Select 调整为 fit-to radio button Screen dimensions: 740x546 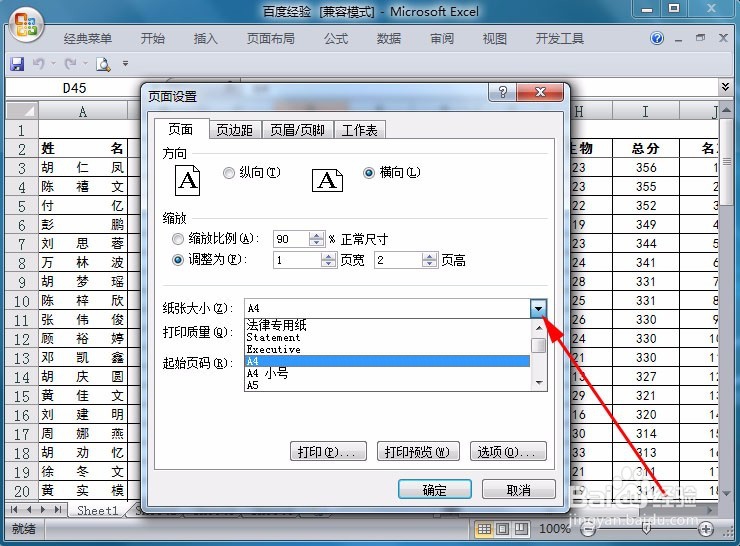(178, 260)
